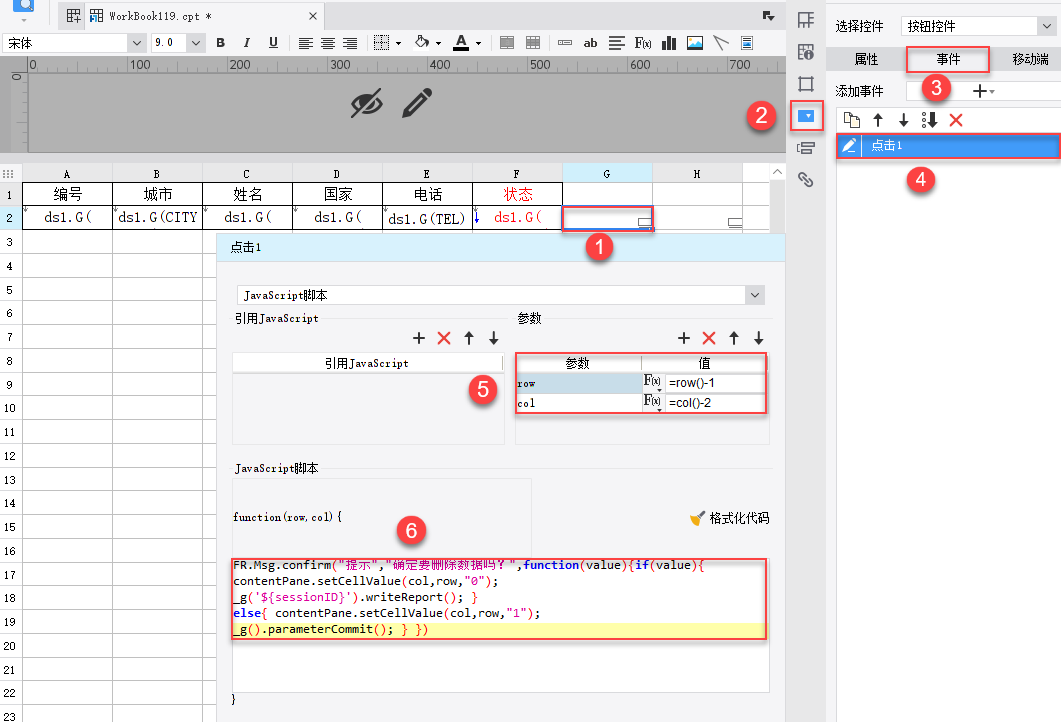Add referenced JavaScript with plus
This screenshot has height=722, width=1061.
pos(419,338)
